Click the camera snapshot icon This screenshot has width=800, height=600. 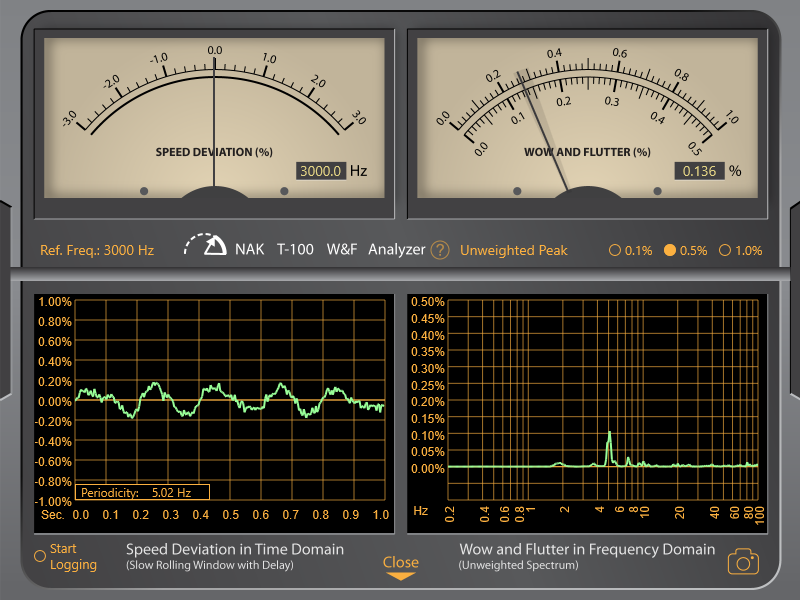pyautogui.click(x=742, y=561)
